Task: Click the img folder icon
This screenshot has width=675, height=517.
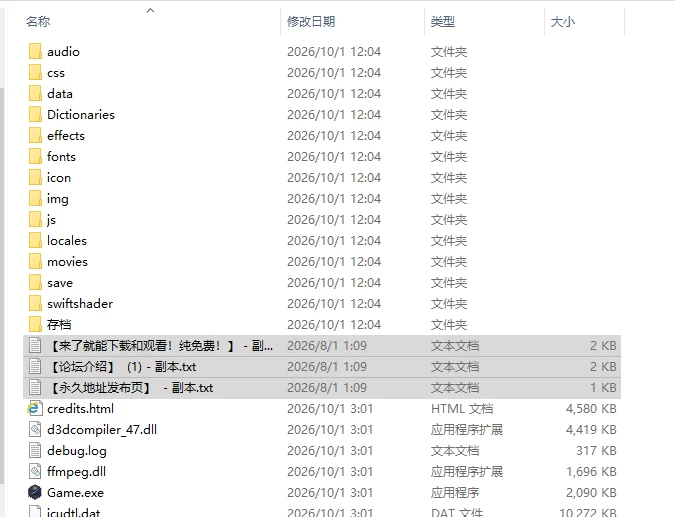Action: (35, 198)
